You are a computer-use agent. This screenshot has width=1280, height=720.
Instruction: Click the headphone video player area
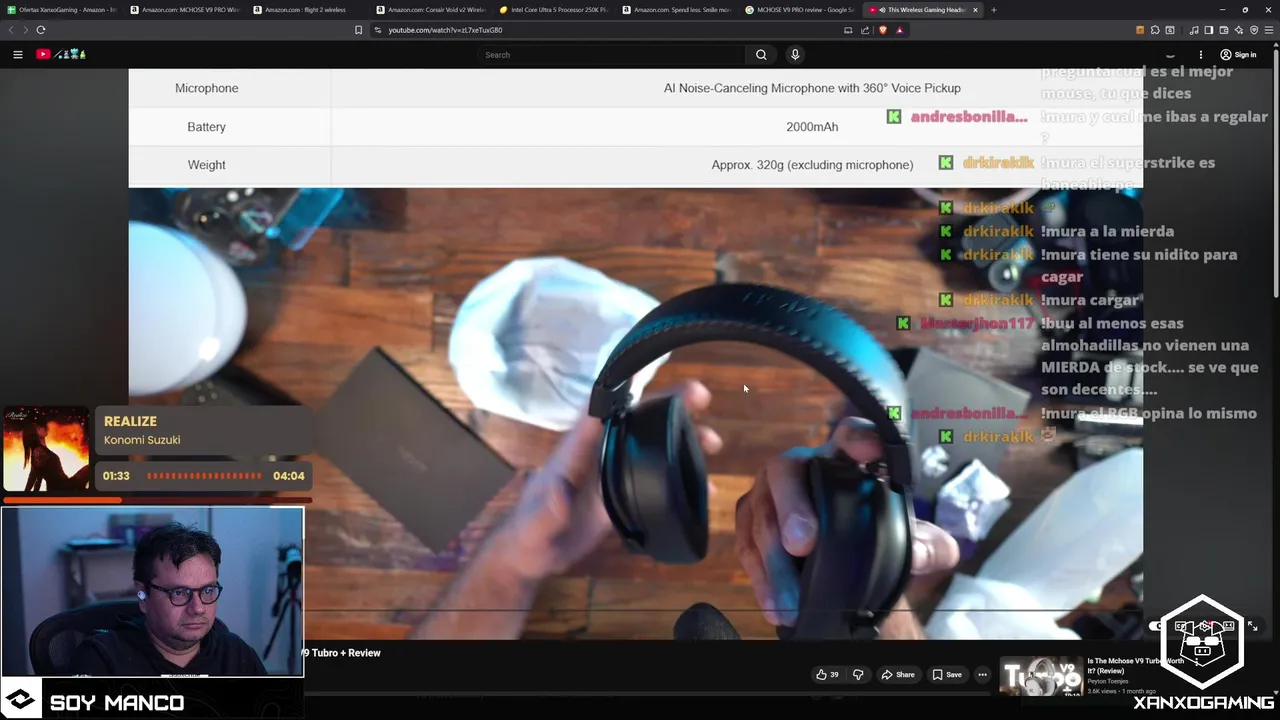coord(635,413)
